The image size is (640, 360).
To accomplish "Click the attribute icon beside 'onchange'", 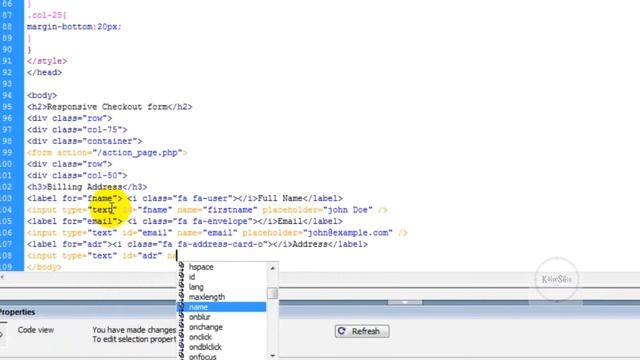I will click(181, 327).
